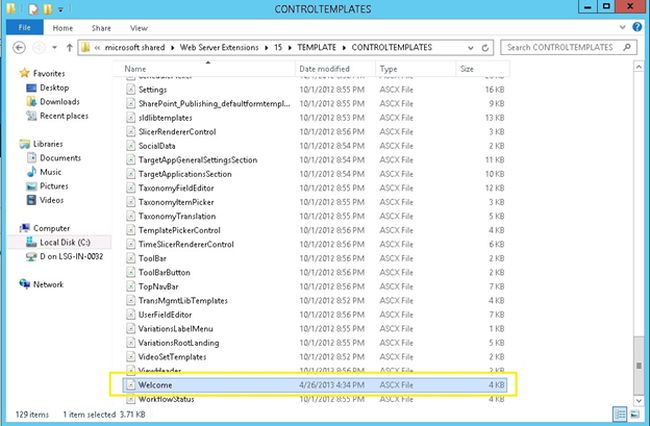Open Quick Access Toolbar customize dropdown
Image resolution: width=650 pixels, height=426 pixels.
[x=61, y=9]
